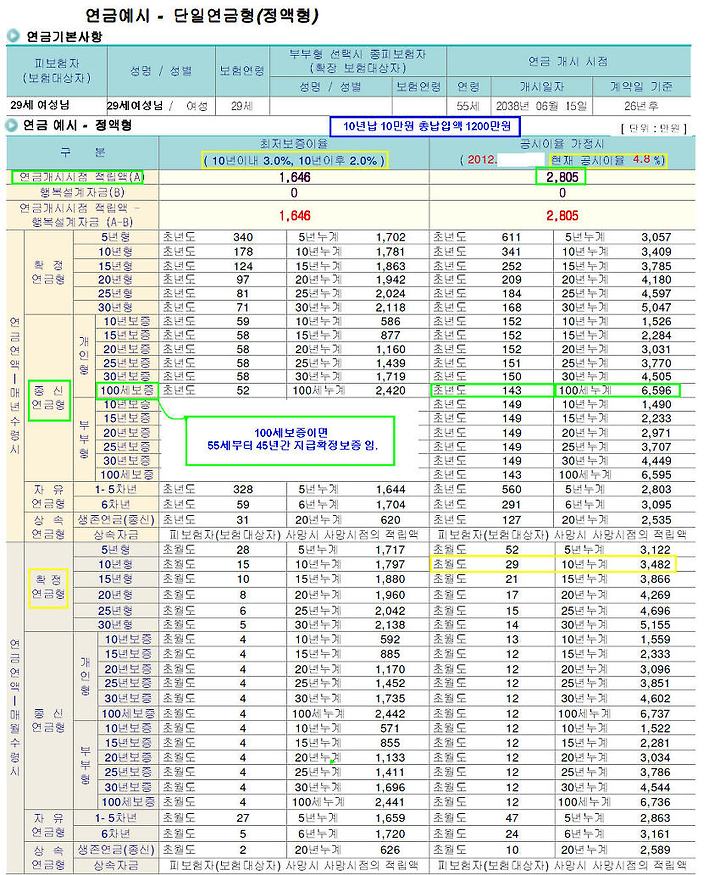
Task: Click the bullet icon beside 연금기본사항
Action: pos(13,36)
